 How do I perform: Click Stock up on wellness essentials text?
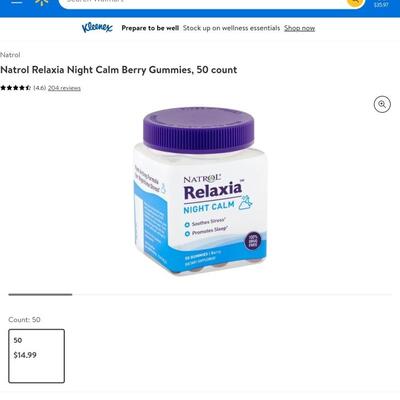tap(231, 28)
